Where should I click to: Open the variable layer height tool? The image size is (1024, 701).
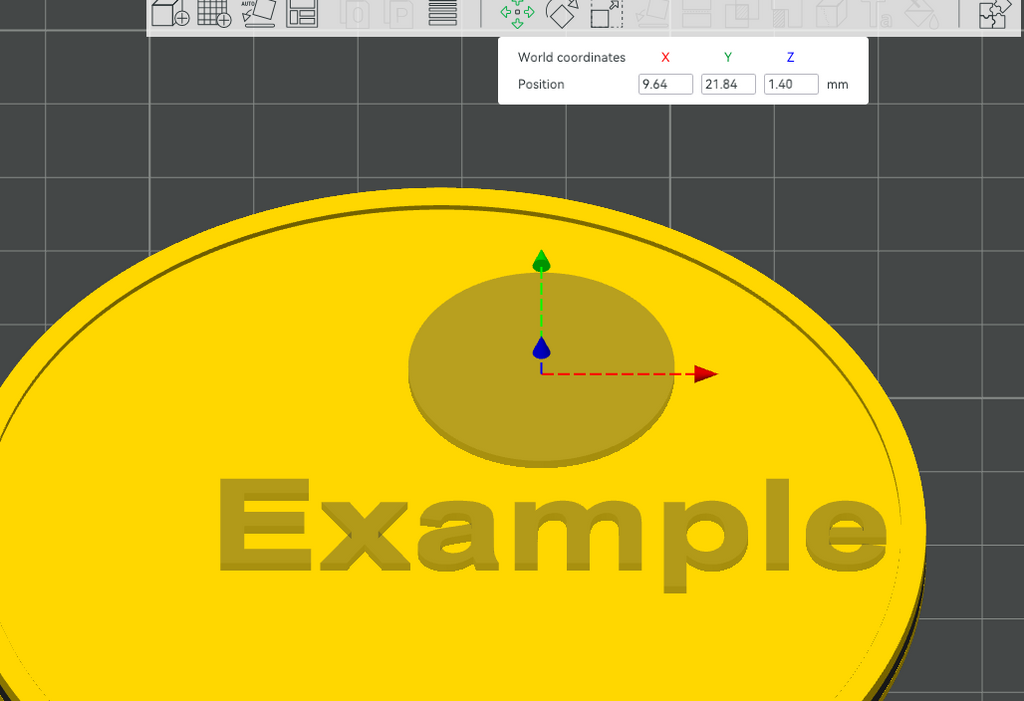click(442, 13)
